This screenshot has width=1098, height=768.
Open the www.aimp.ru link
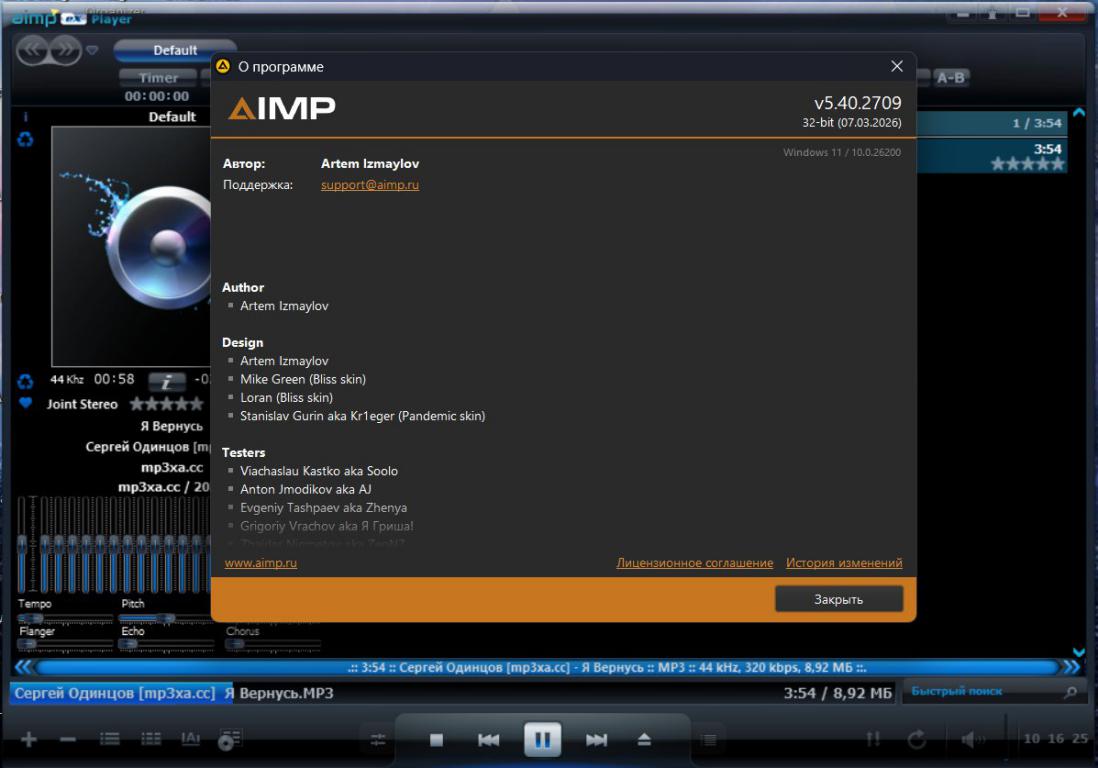(260, 563)
